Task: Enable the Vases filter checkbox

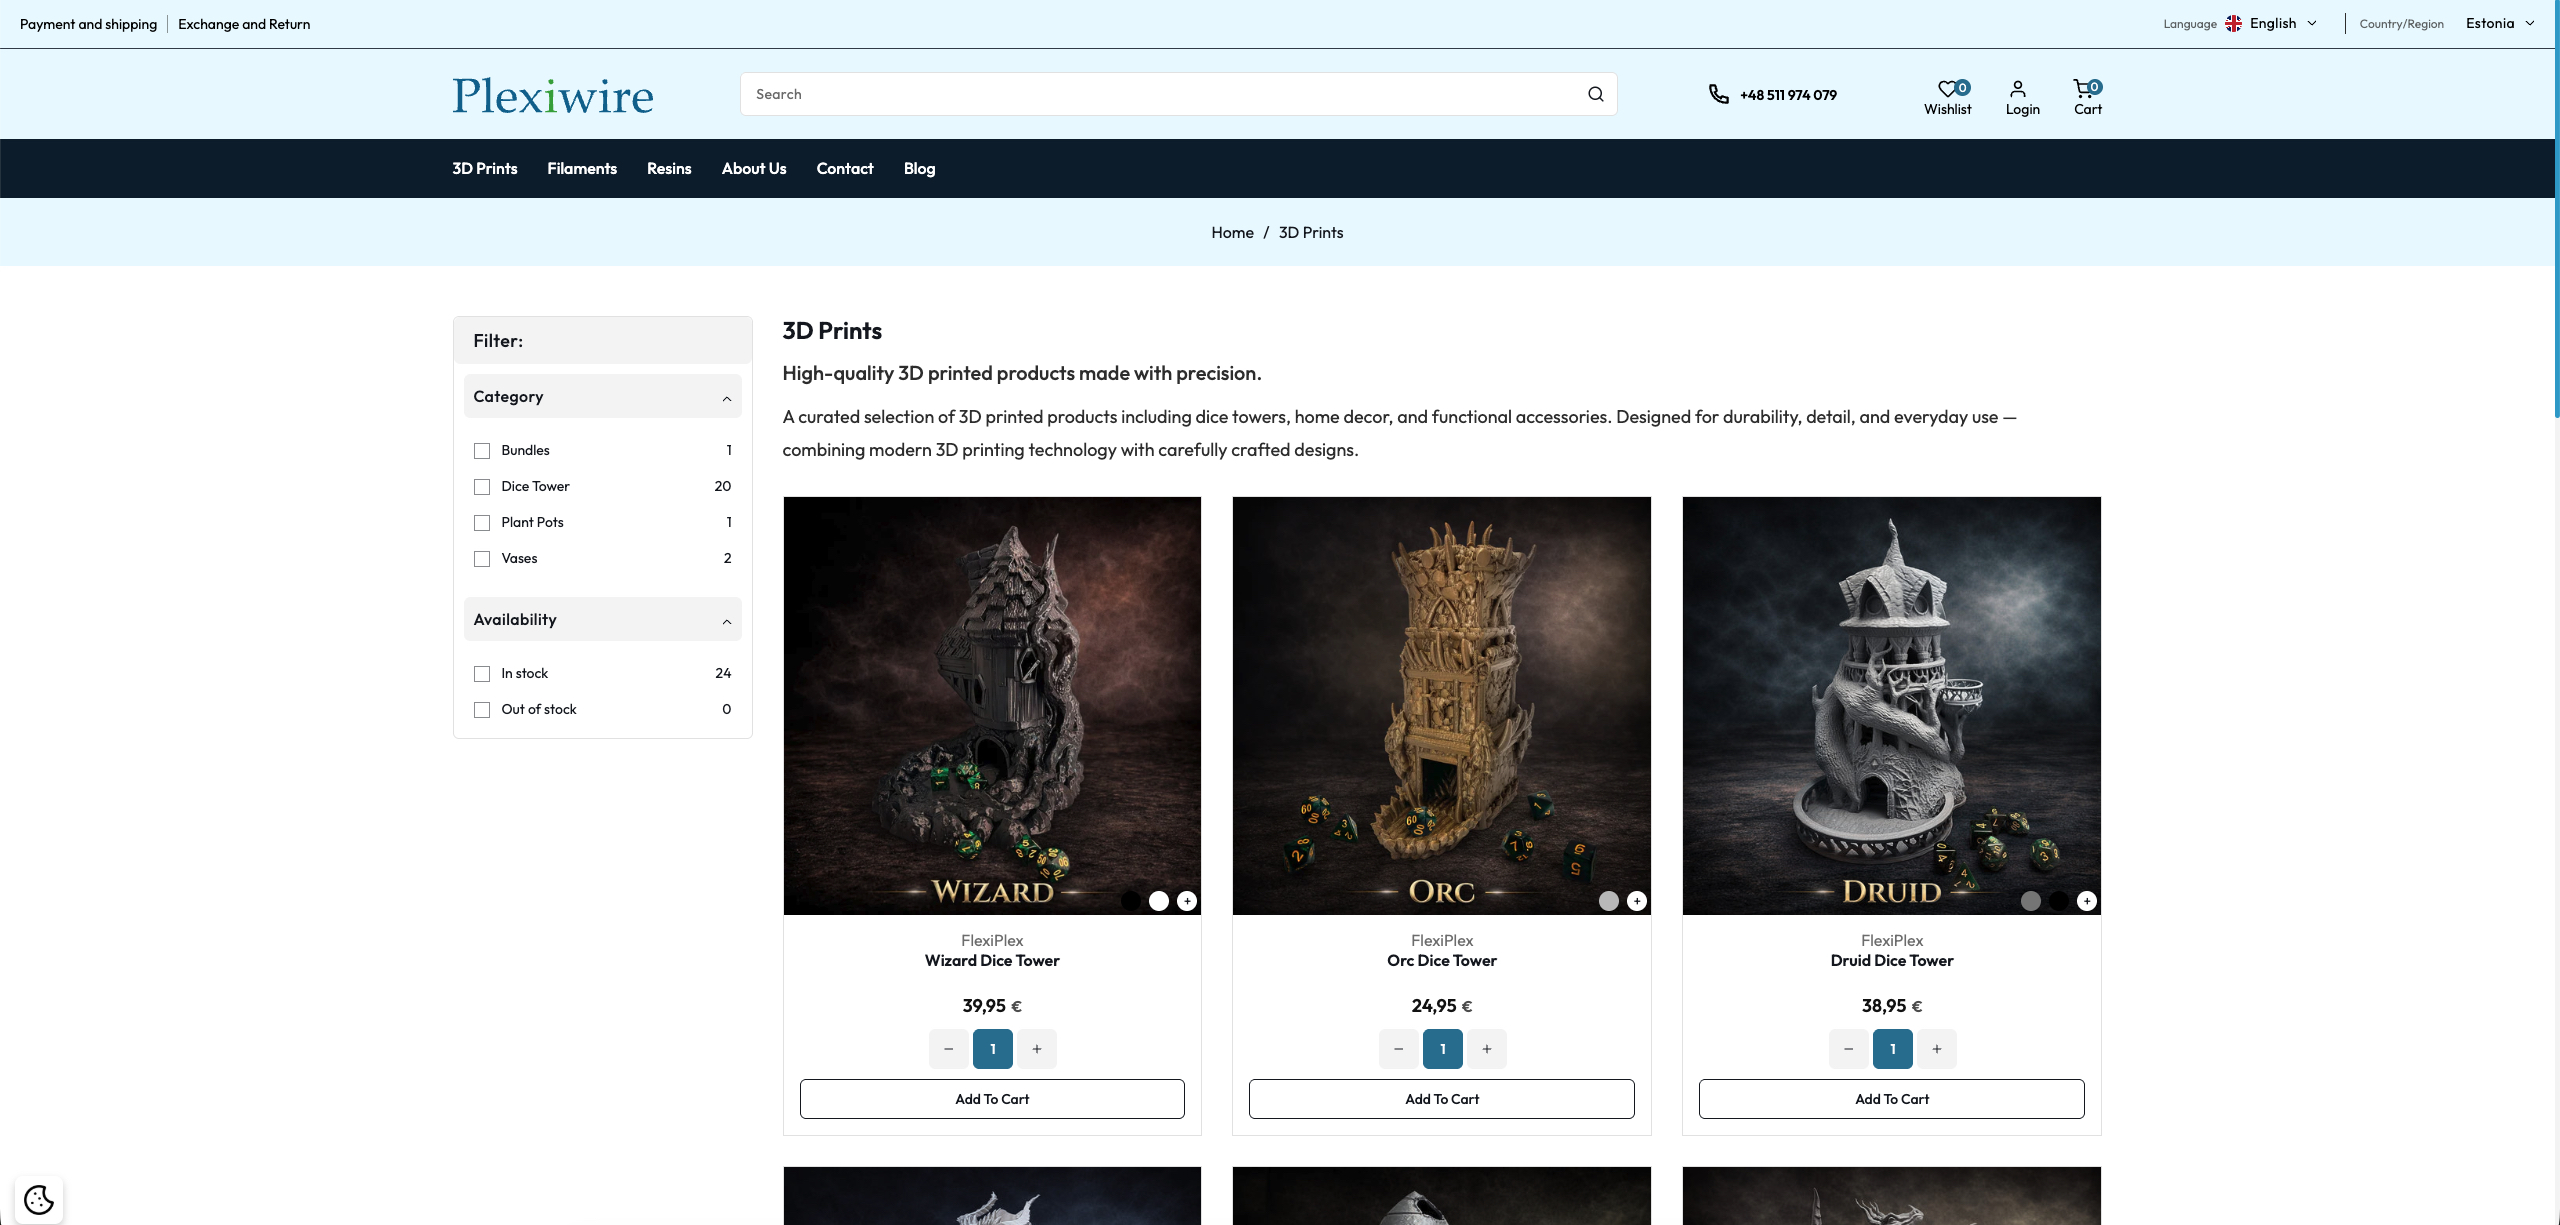Action: (x=482, y=559)
